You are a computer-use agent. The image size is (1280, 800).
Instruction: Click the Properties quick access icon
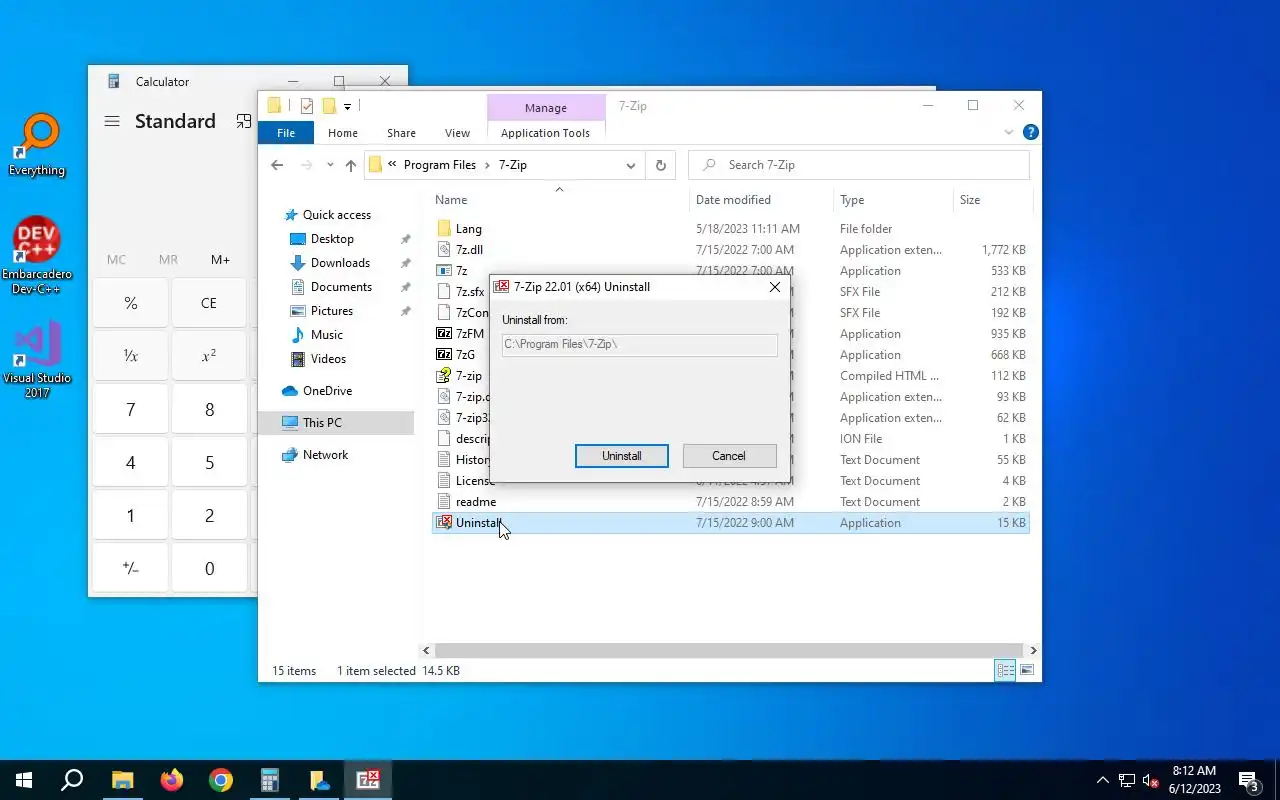pos(306,106)
